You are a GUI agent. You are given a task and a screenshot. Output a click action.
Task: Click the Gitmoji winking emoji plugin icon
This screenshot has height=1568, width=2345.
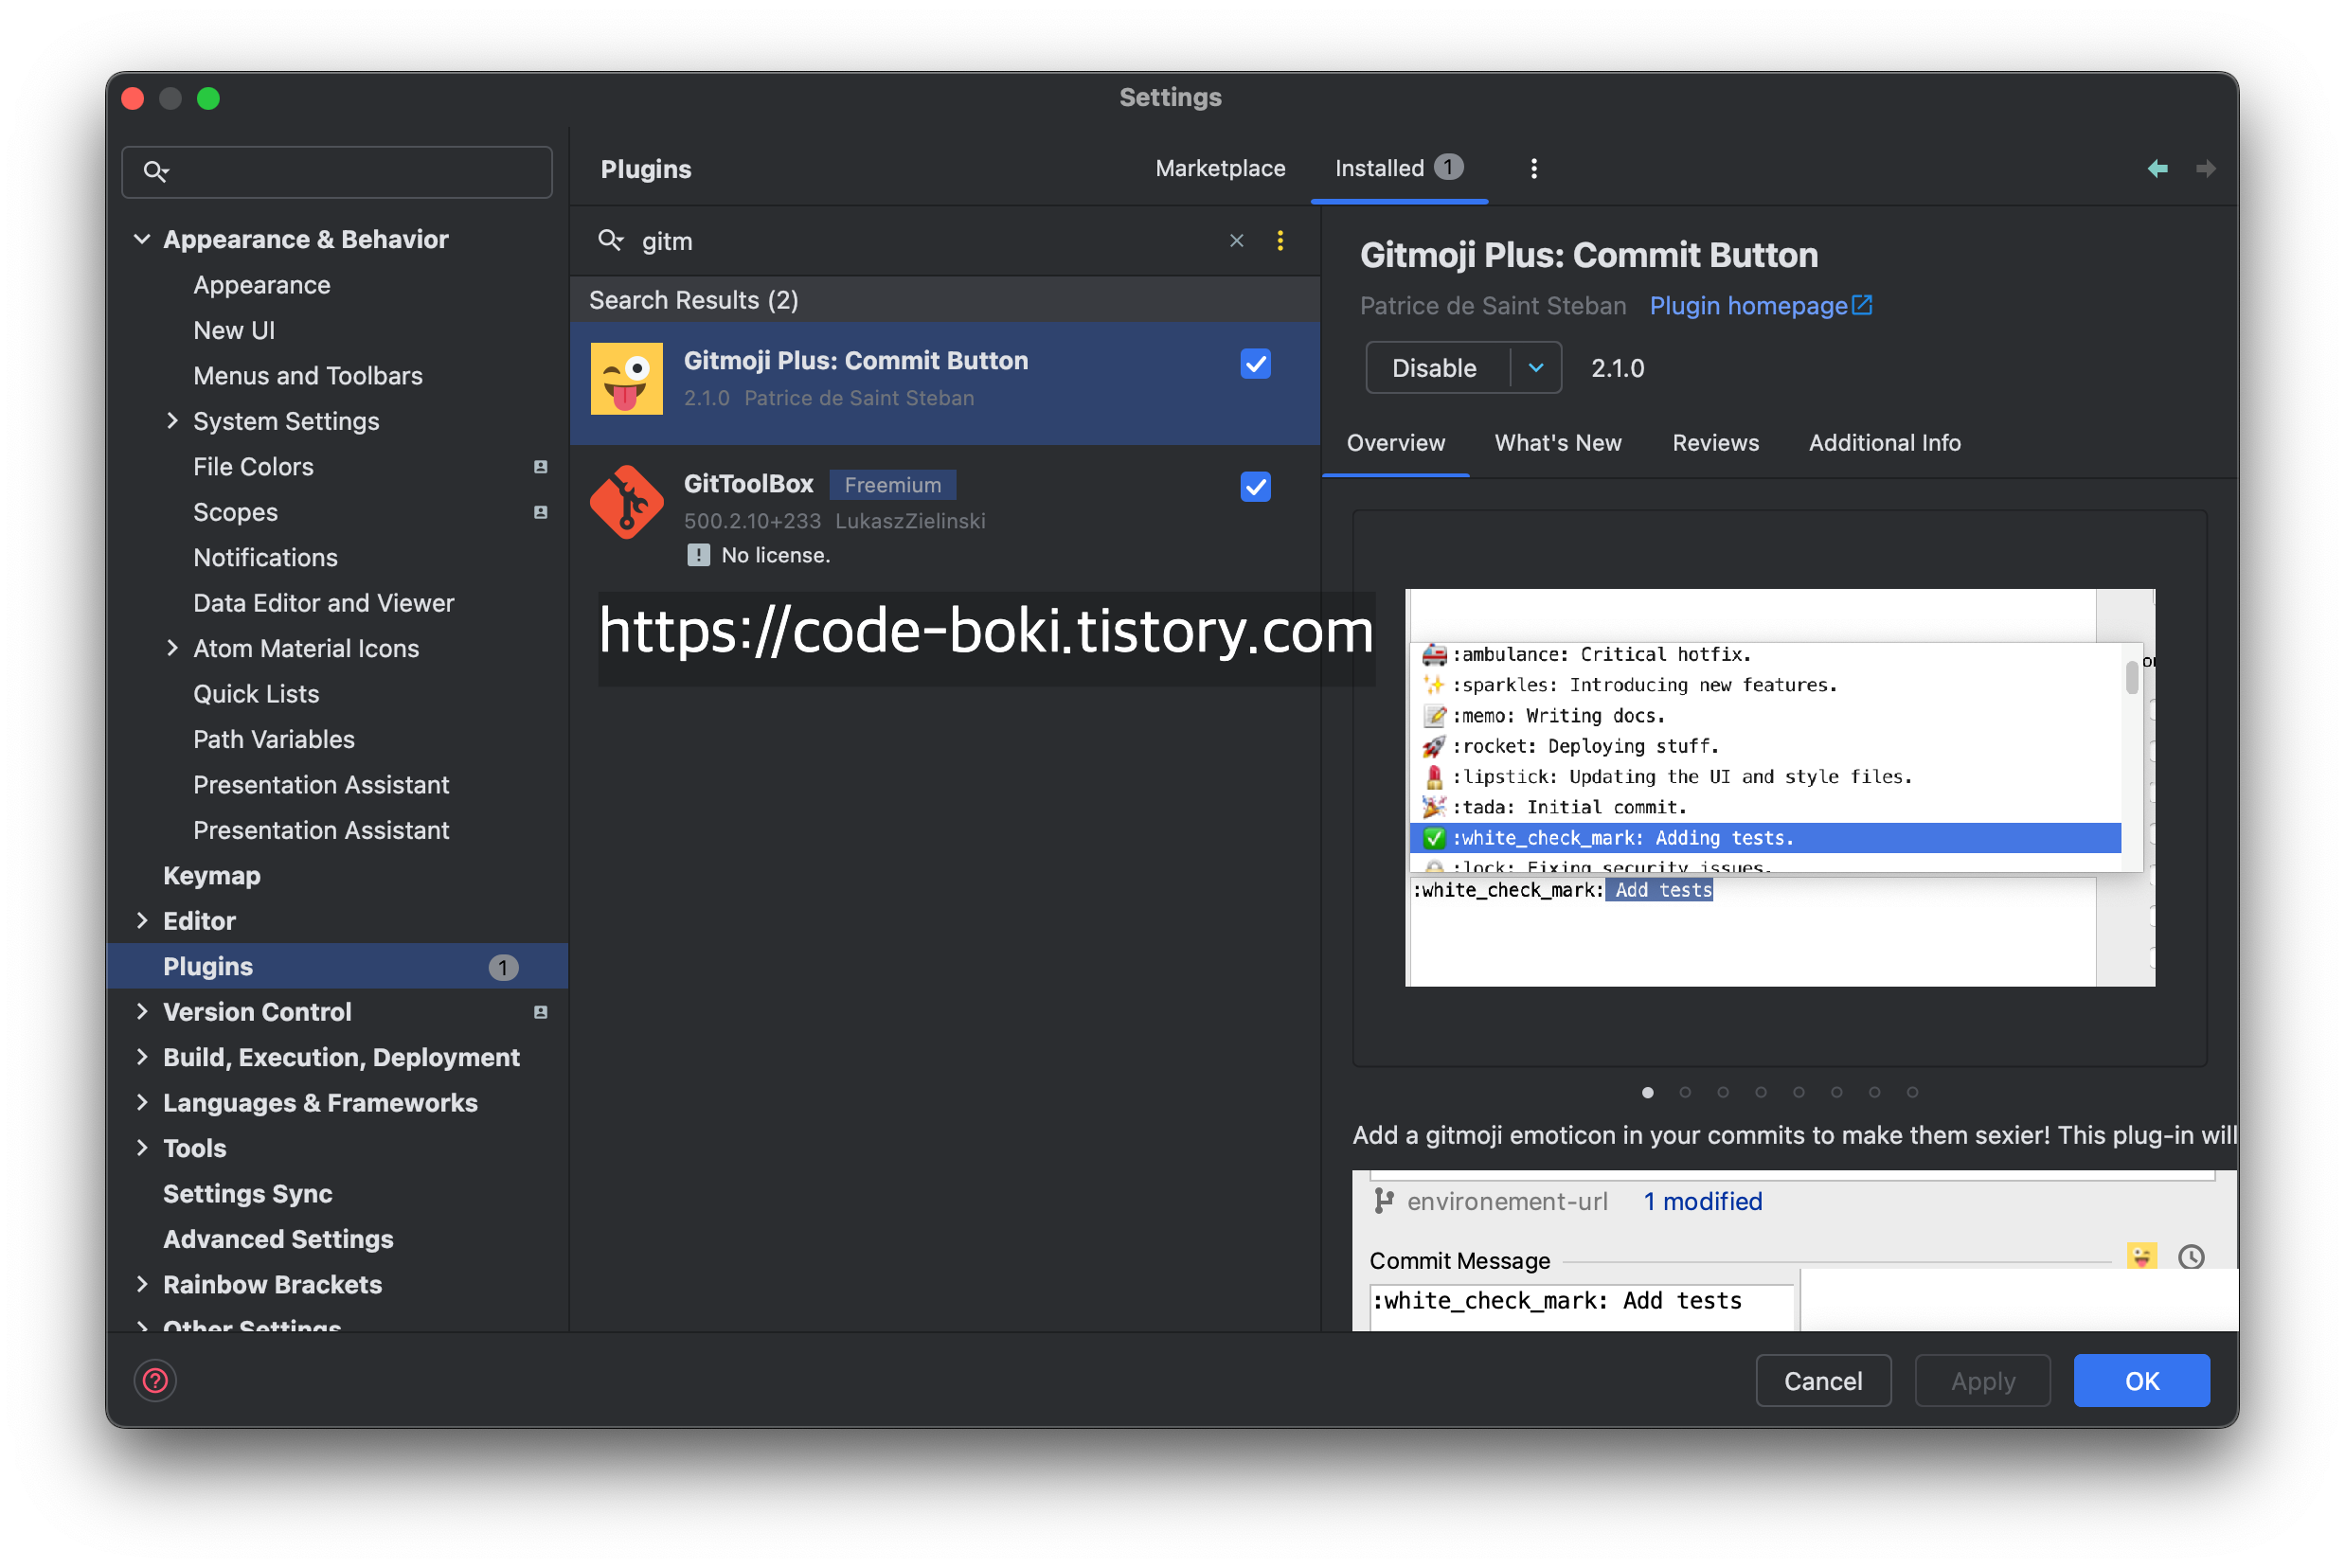point(626,379)
